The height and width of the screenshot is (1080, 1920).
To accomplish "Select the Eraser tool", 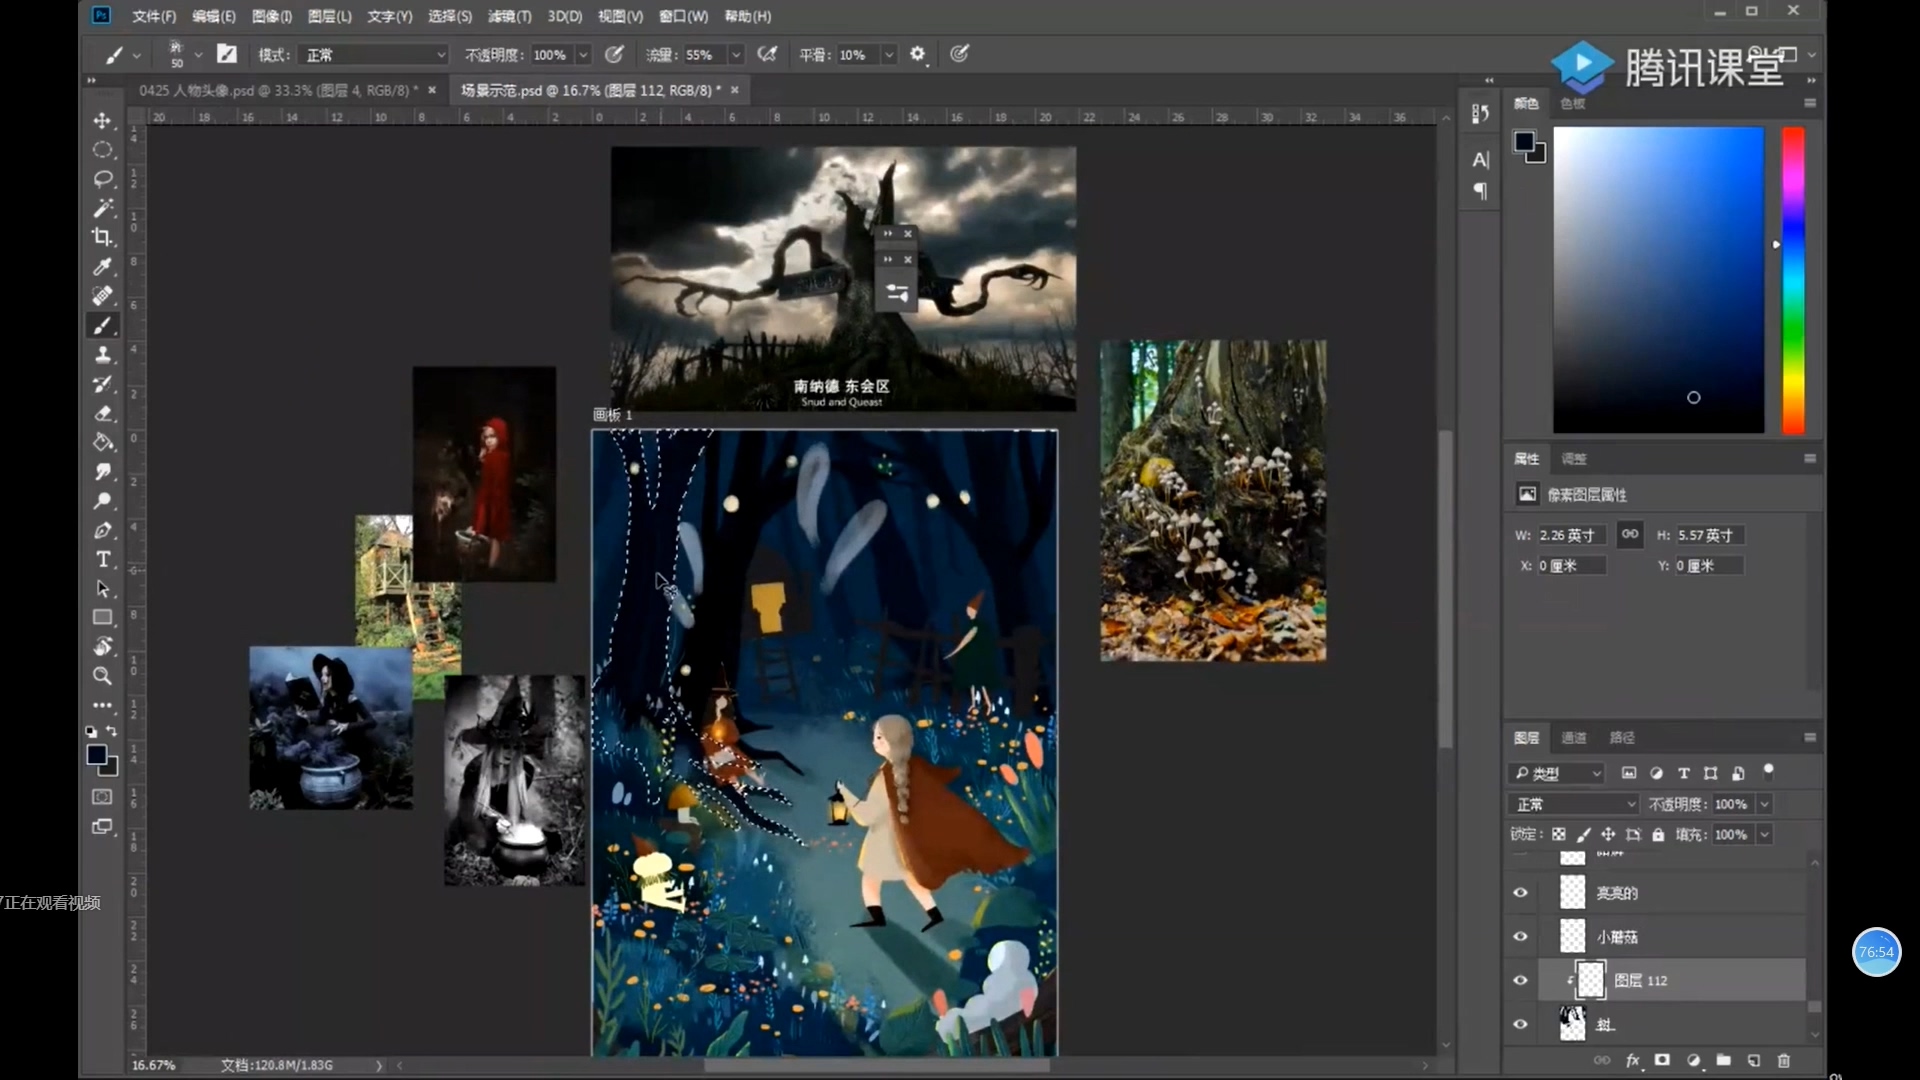I will click(102, 413).
